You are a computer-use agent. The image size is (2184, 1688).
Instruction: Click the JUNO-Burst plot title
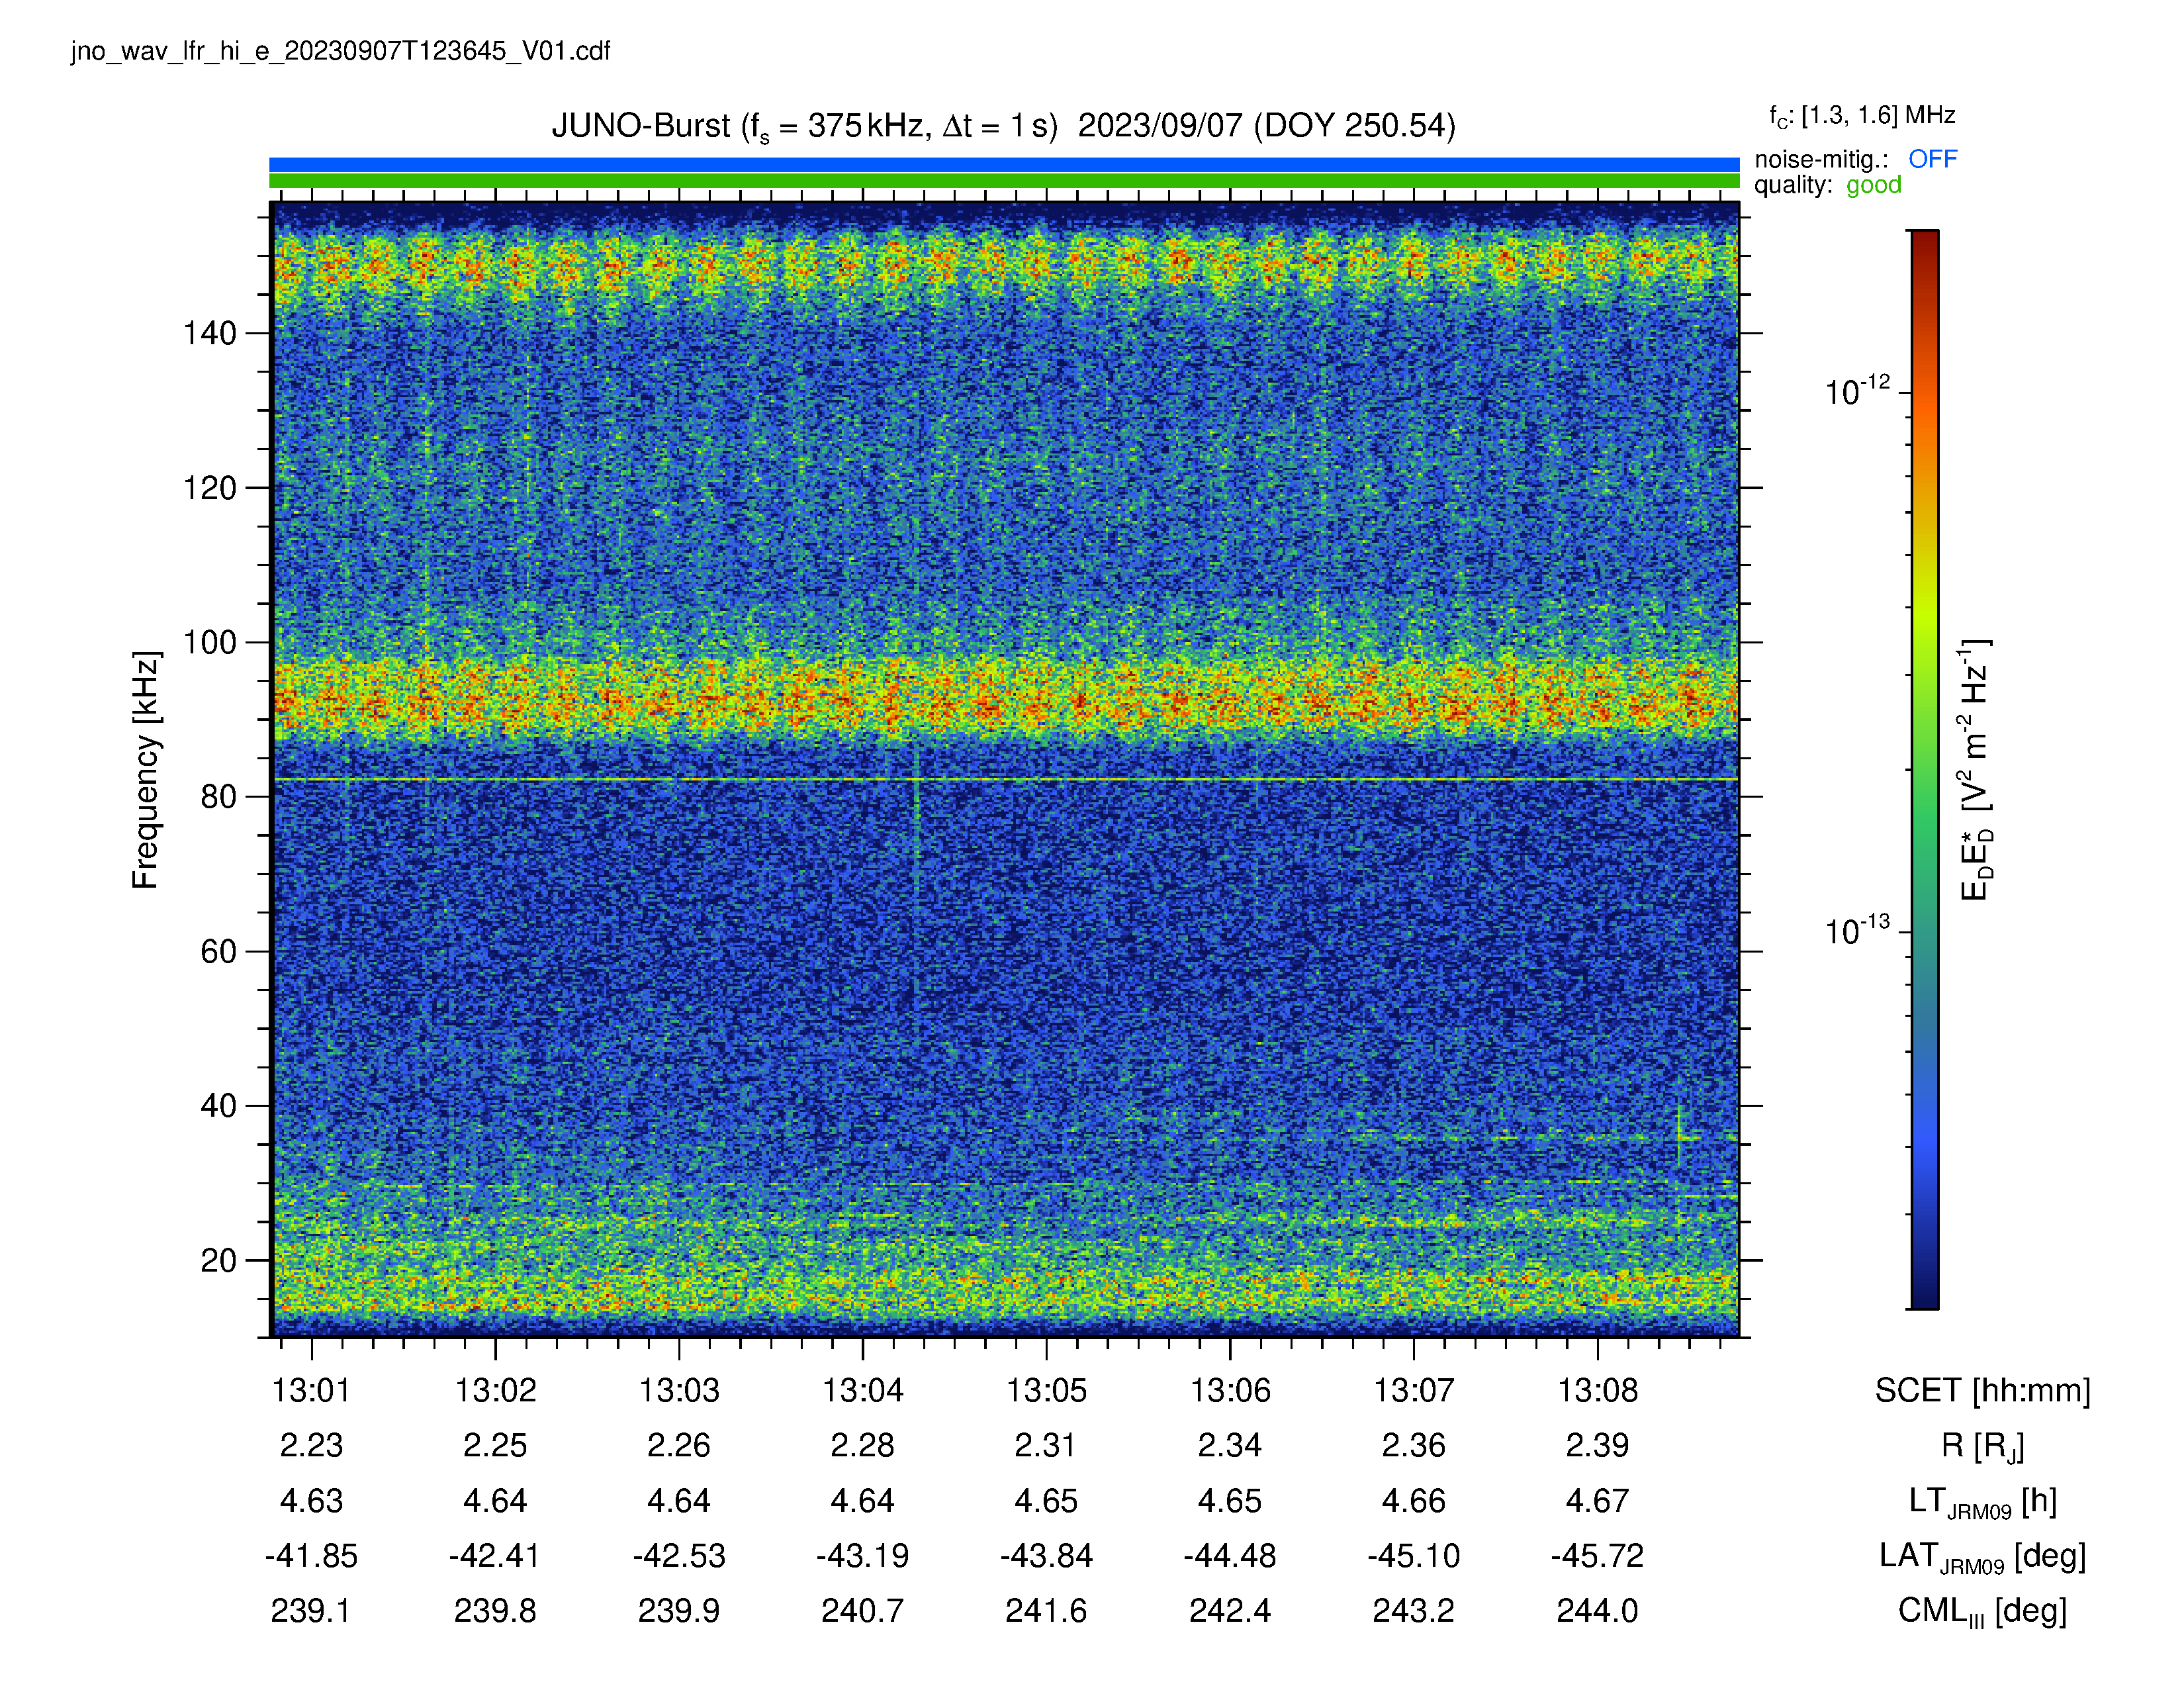click(1003, 127)
